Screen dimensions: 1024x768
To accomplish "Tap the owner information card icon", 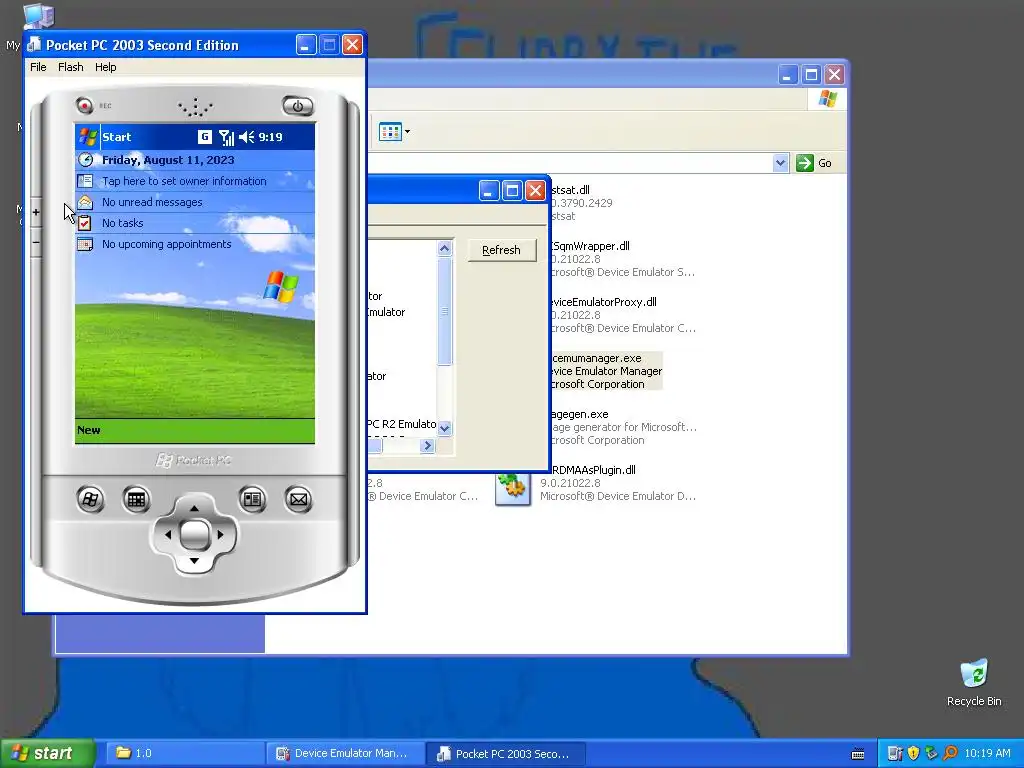I will (85, 181).
